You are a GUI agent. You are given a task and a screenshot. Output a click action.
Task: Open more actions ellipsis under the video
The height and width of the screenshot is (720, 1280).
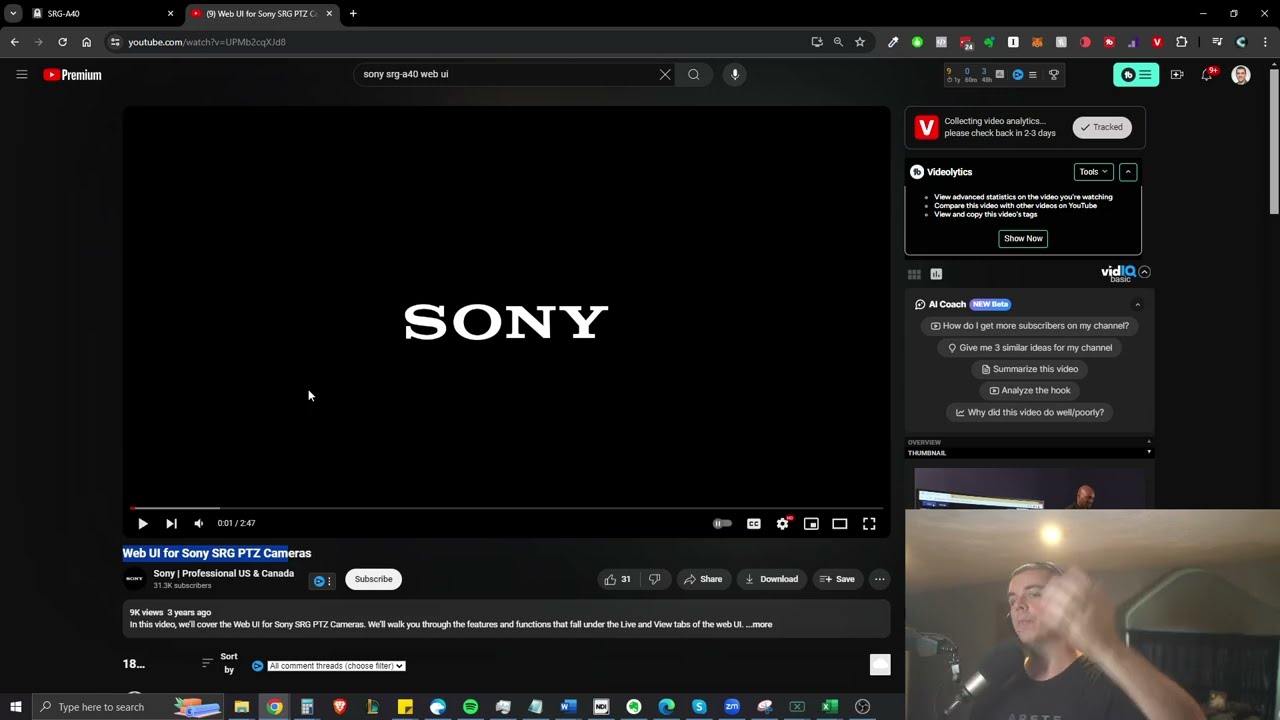coord(879,579)
